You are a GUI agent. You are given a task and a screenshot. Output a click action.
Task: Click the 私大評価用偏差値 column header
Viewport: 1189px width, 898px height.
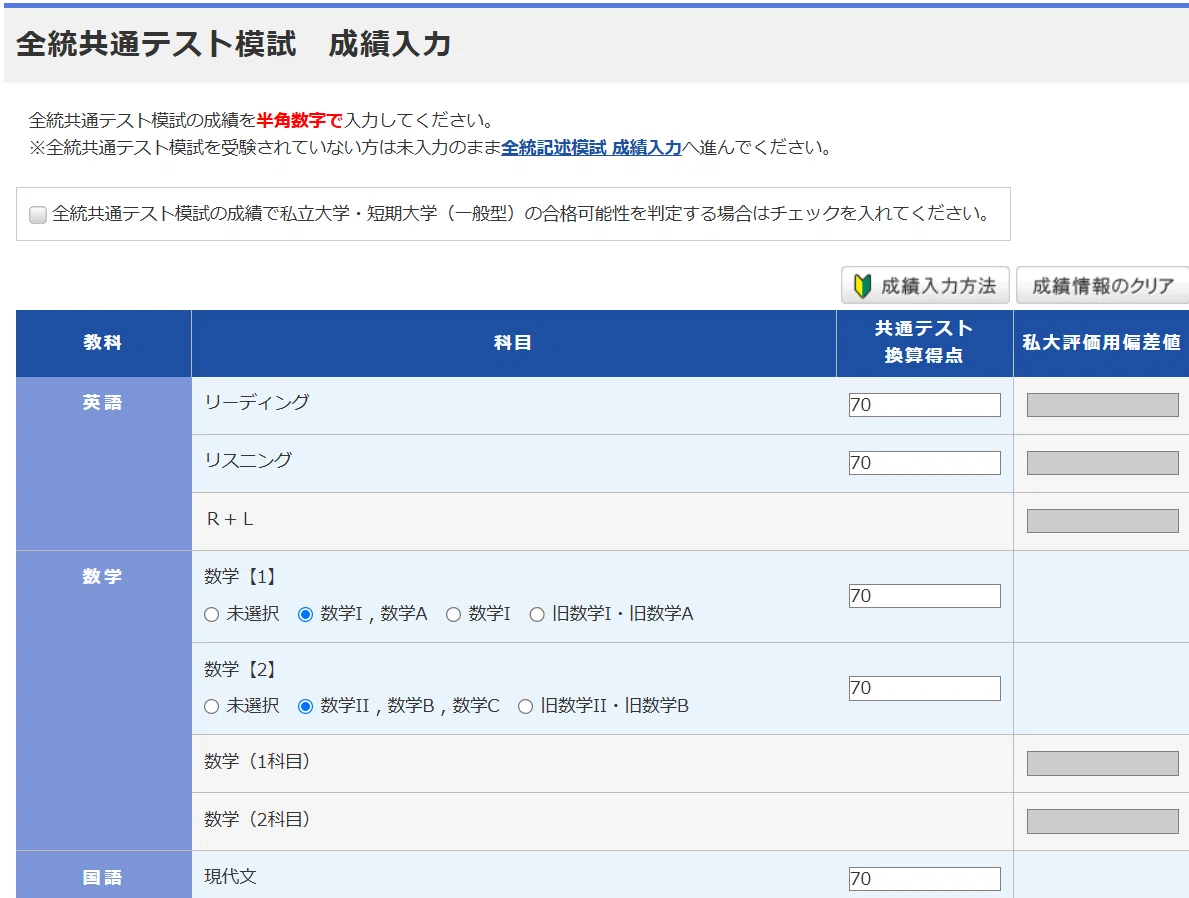(1101, 343)
